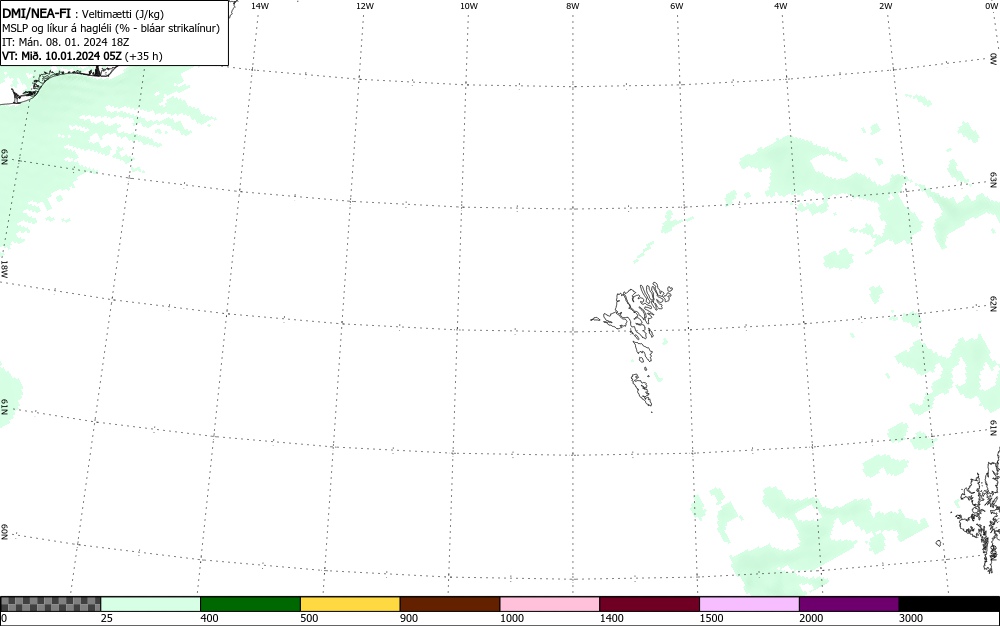Click the 8W longitude label

[x=573, y=6]
